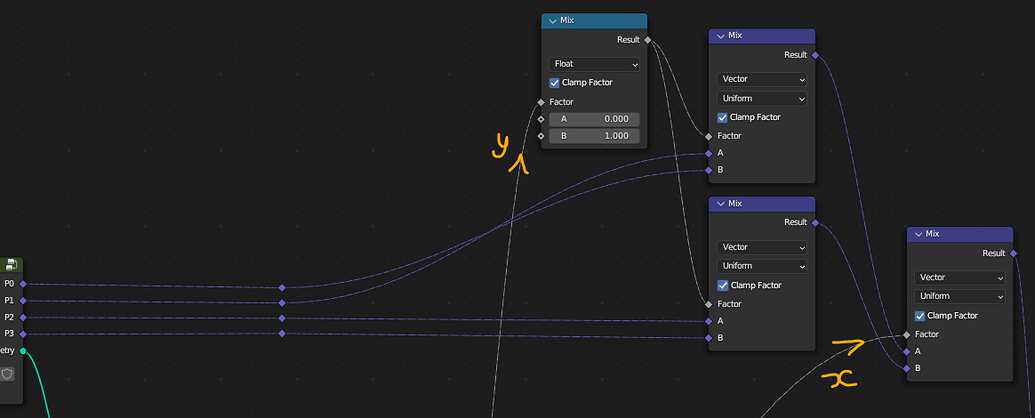
Task: Click the B socket of the top Vector Mix node
Action: pyautogui.click(x=708, y=170)
